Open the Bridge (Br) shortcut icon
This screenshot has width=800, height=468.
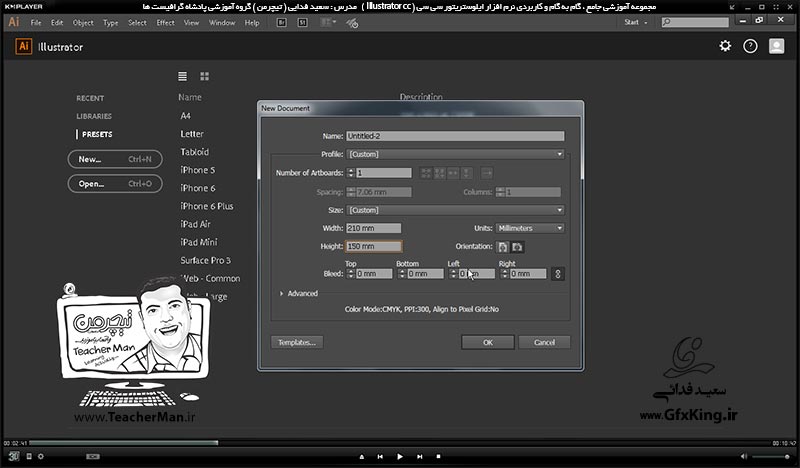(x=282, y=22)
